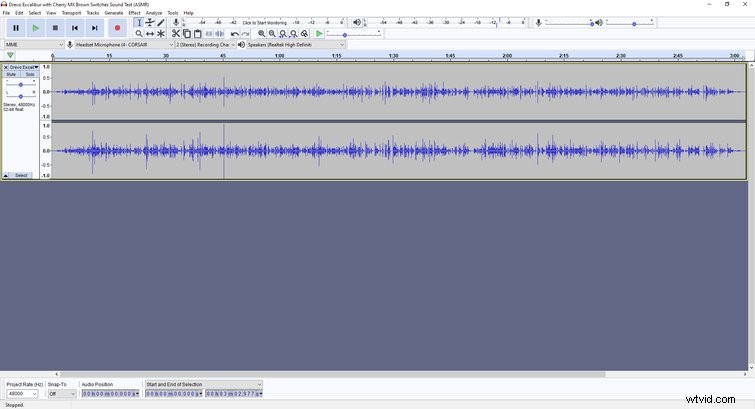Adjust the track pan slider
This screenshot has height=409, width=755.
(x=21, y=96)
